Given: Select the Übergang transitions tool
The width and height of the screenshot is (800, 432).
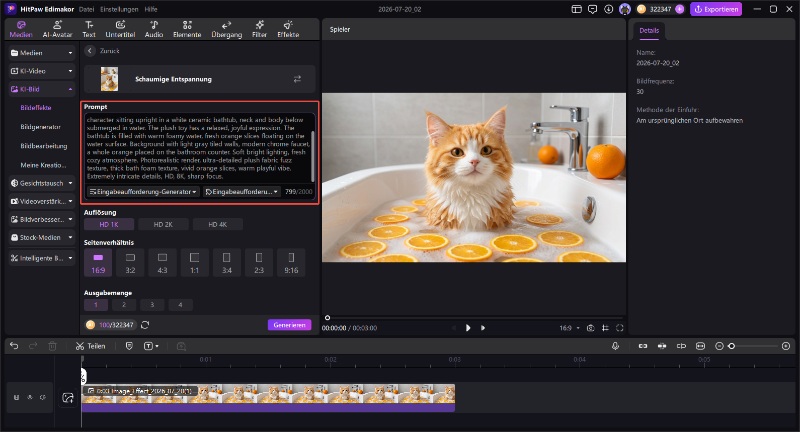Looking at the screenshot, I should (x=227, y=29).
